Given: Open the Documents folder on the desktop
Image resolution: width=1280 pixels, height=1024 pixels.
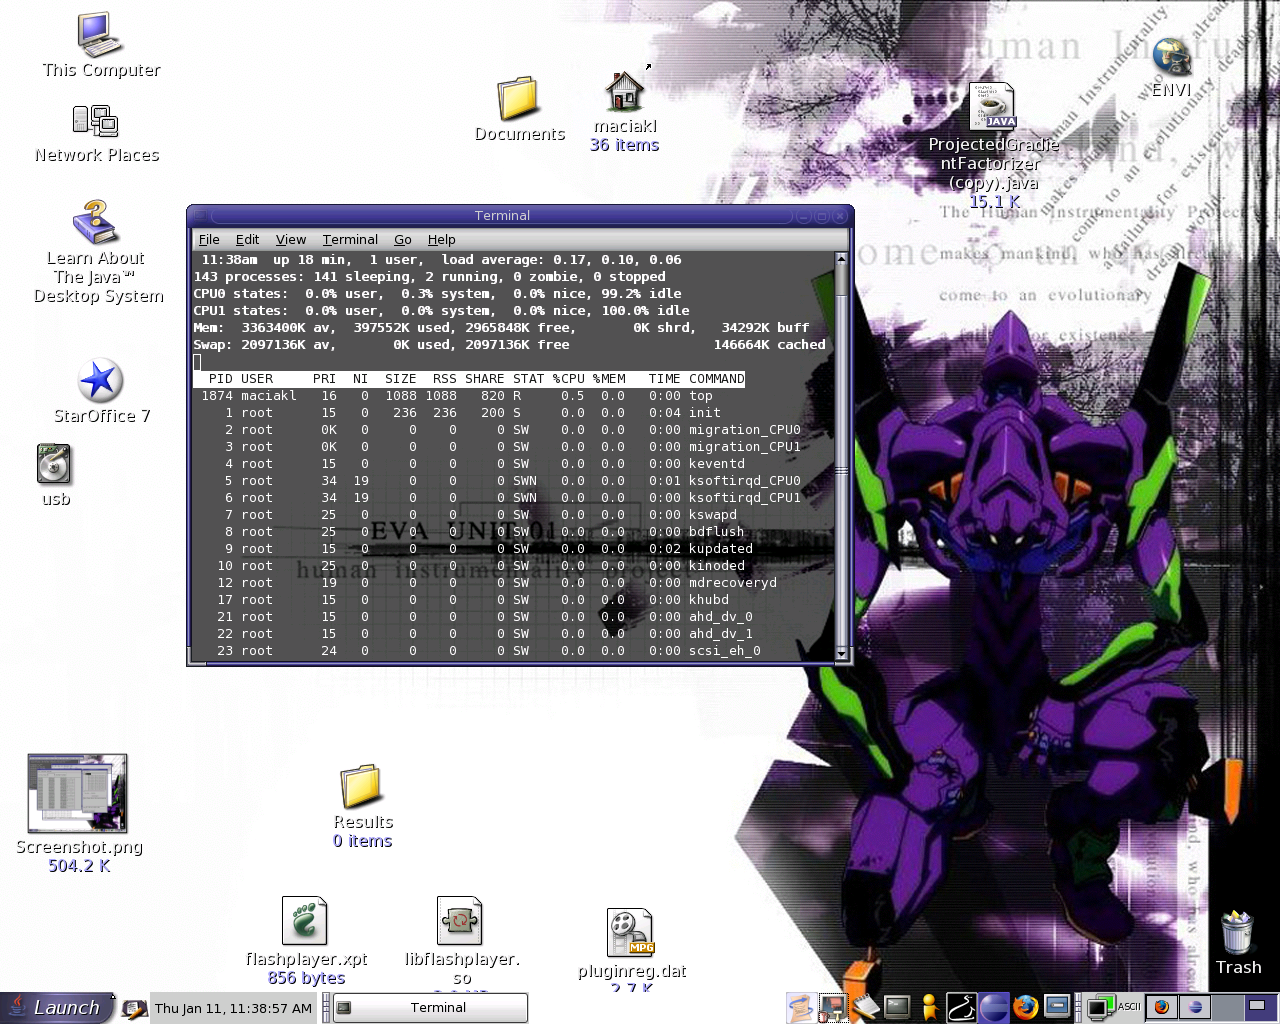Looking at the screenshot, I should pyautogui.click(x=519, y=99).
